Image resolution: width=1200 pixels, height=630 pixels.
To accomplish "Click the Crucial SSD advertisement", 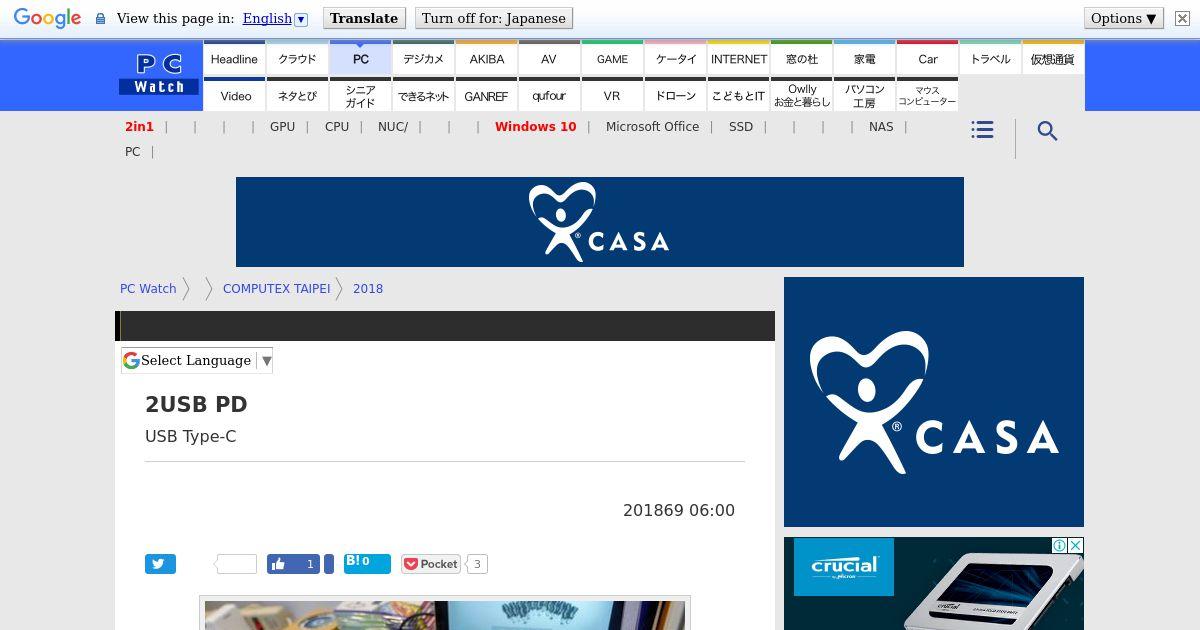I will [934, 584].
